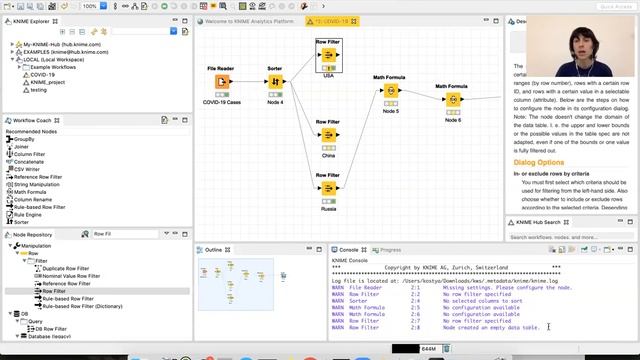The width and height of the screenshot is (640, 360).
Task: Select Nominal Value Row Filter in Node Repository
Action: (x=71, y=276)
